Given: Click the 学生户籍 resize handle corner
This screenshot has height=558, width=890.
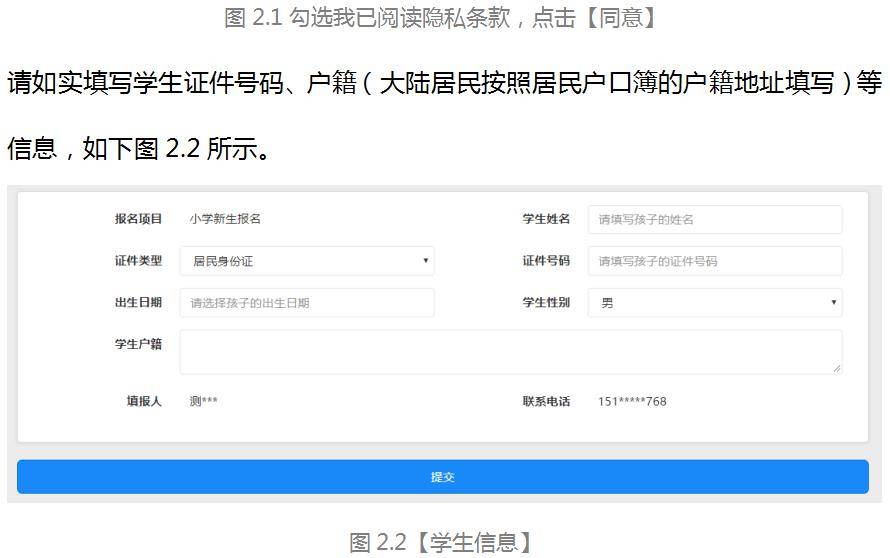Looking at the screenshot, I should pyautogui.click(x=837, y=369).
